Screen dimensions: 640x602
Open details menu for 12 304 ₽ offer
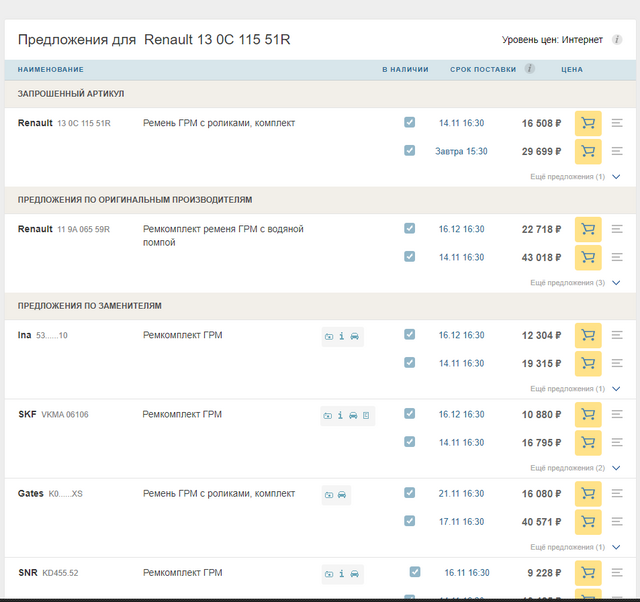click(617, 335)
